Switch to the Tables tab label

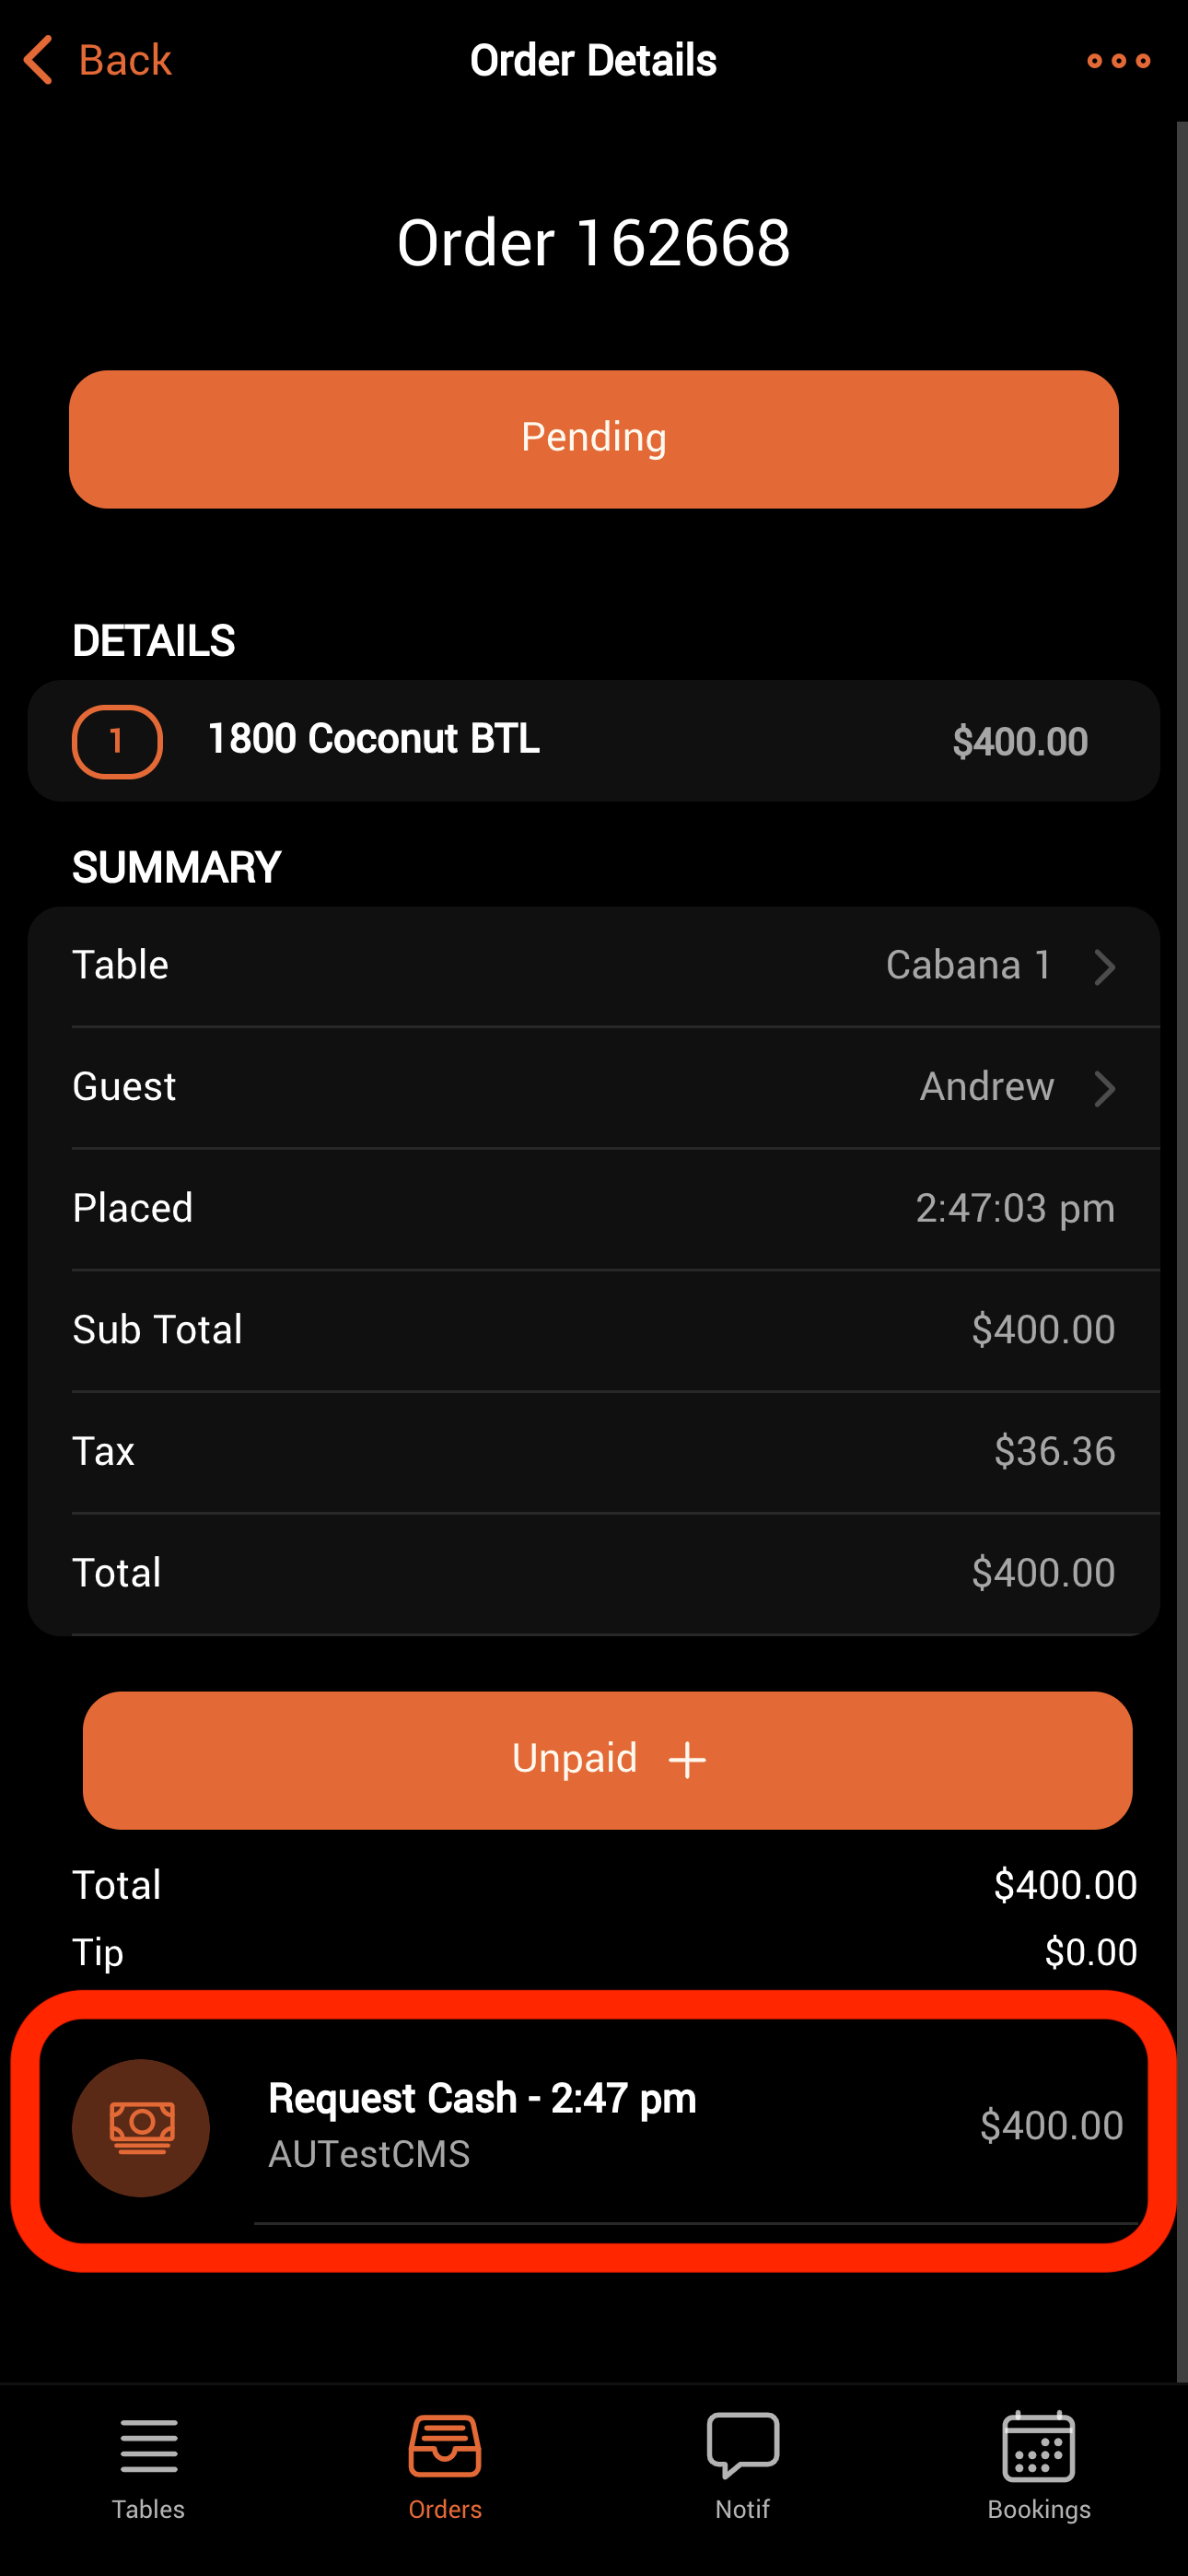pos(148,2509)
